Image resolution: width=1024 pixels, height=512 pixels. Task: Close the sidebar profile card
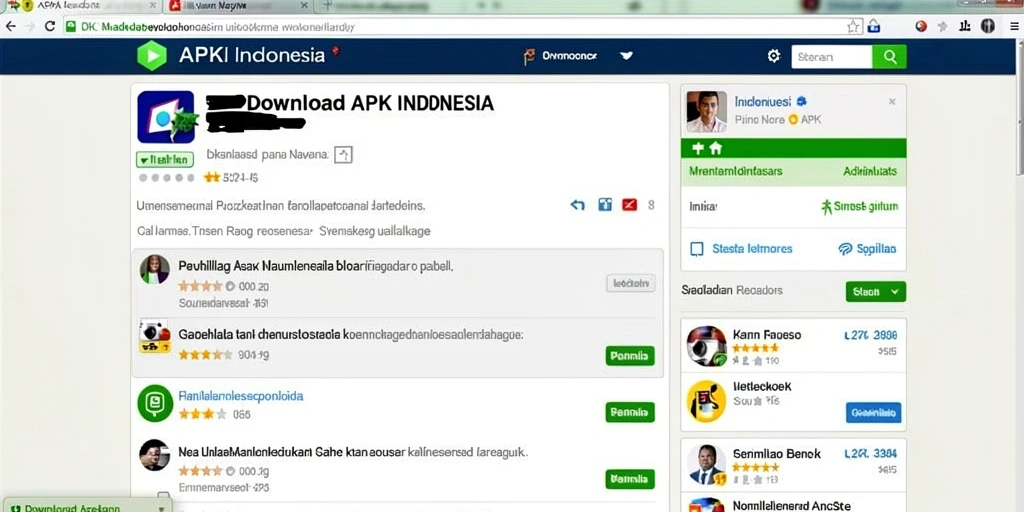[x=891, y=102]
